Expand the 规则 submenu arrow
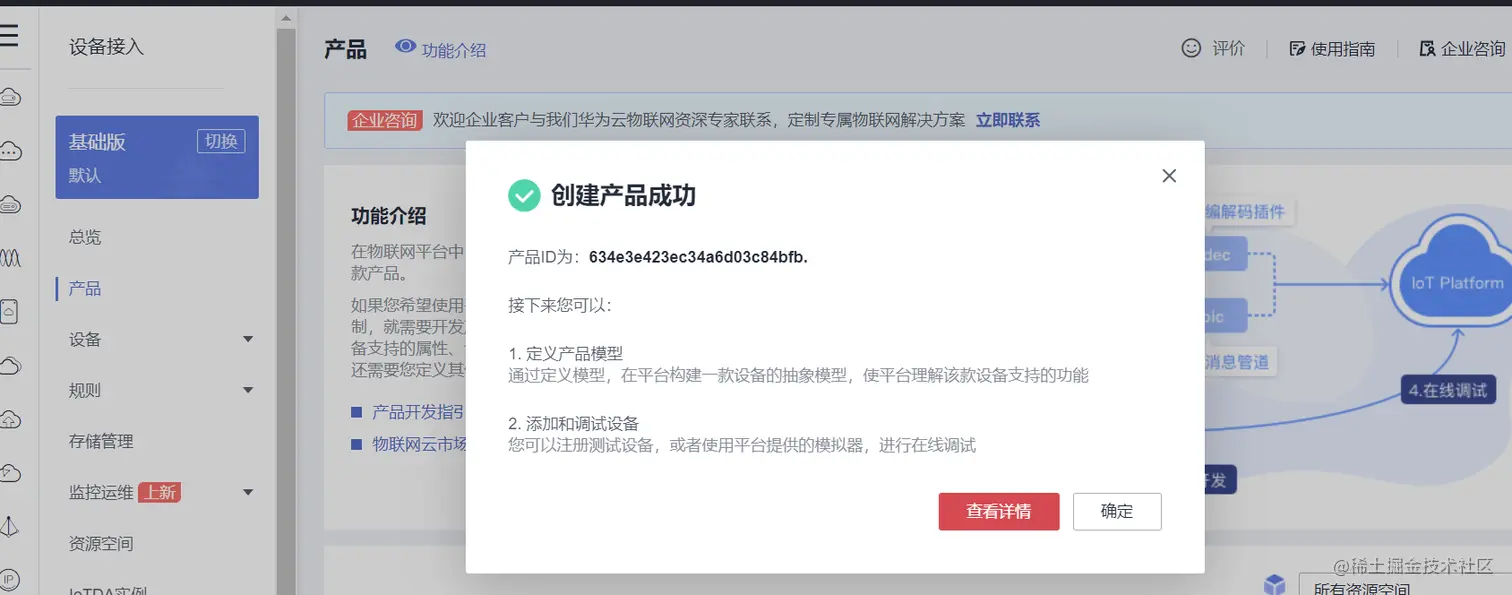Image resolution: width=1512 pixels, height=595 pixels. pyautogui.click(x=248, y=391)
